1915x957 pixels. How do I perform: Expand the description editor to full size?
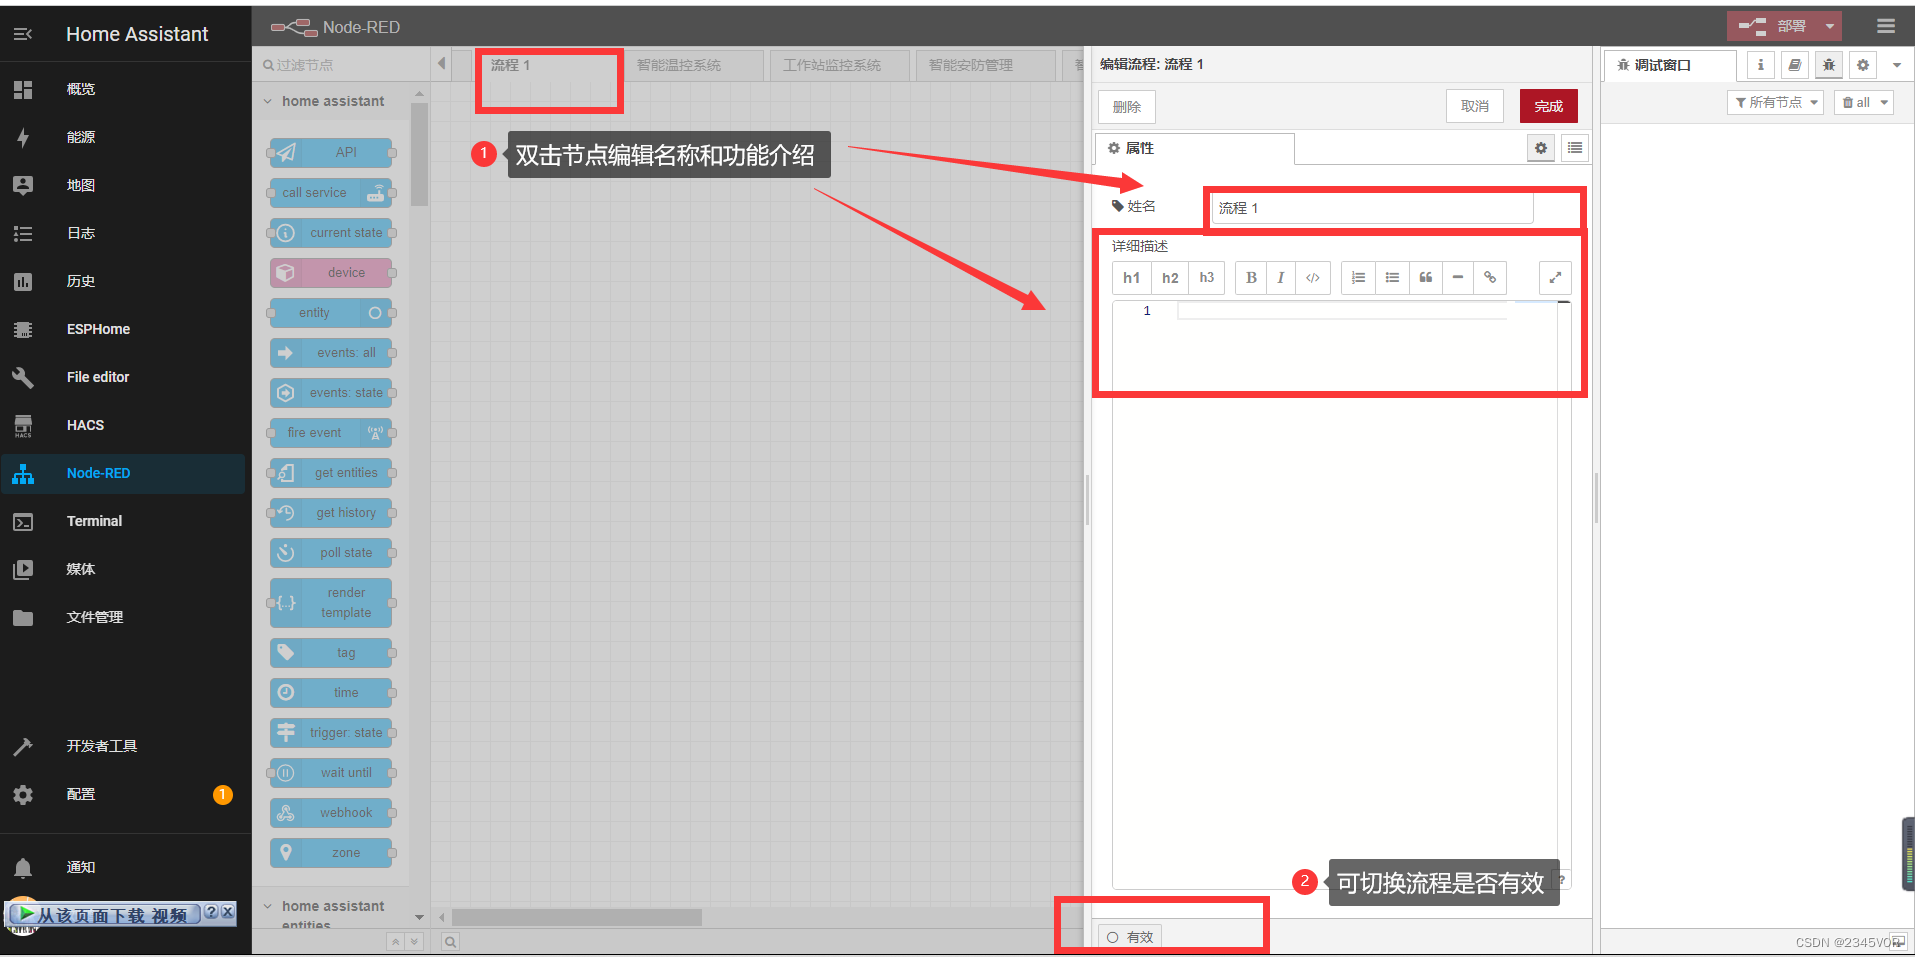click(1555, 278)
